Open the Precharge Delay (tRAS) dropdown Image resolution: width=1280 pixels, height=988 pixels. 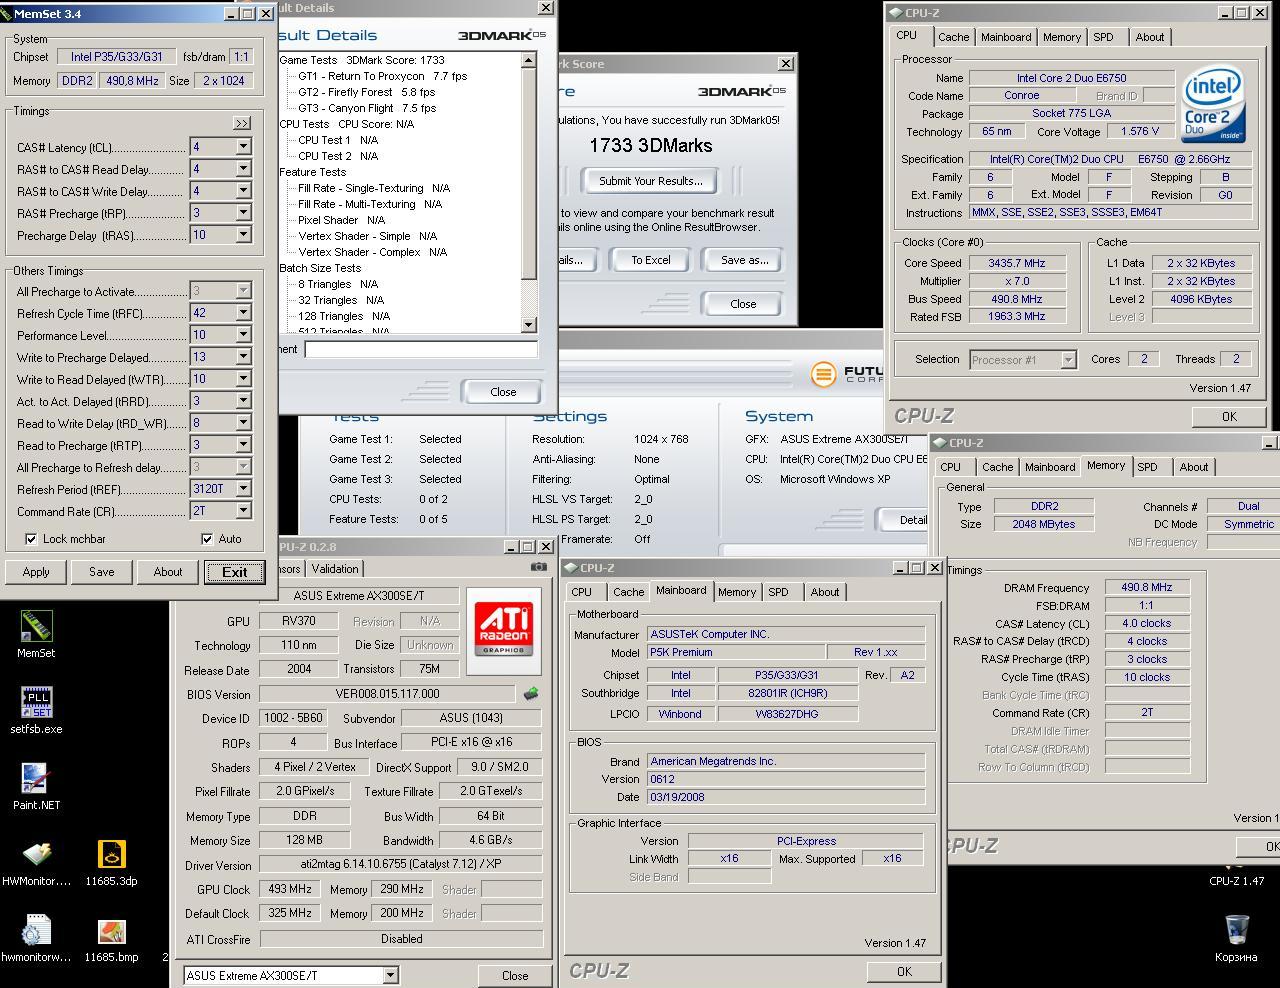[x=243, y=235]
